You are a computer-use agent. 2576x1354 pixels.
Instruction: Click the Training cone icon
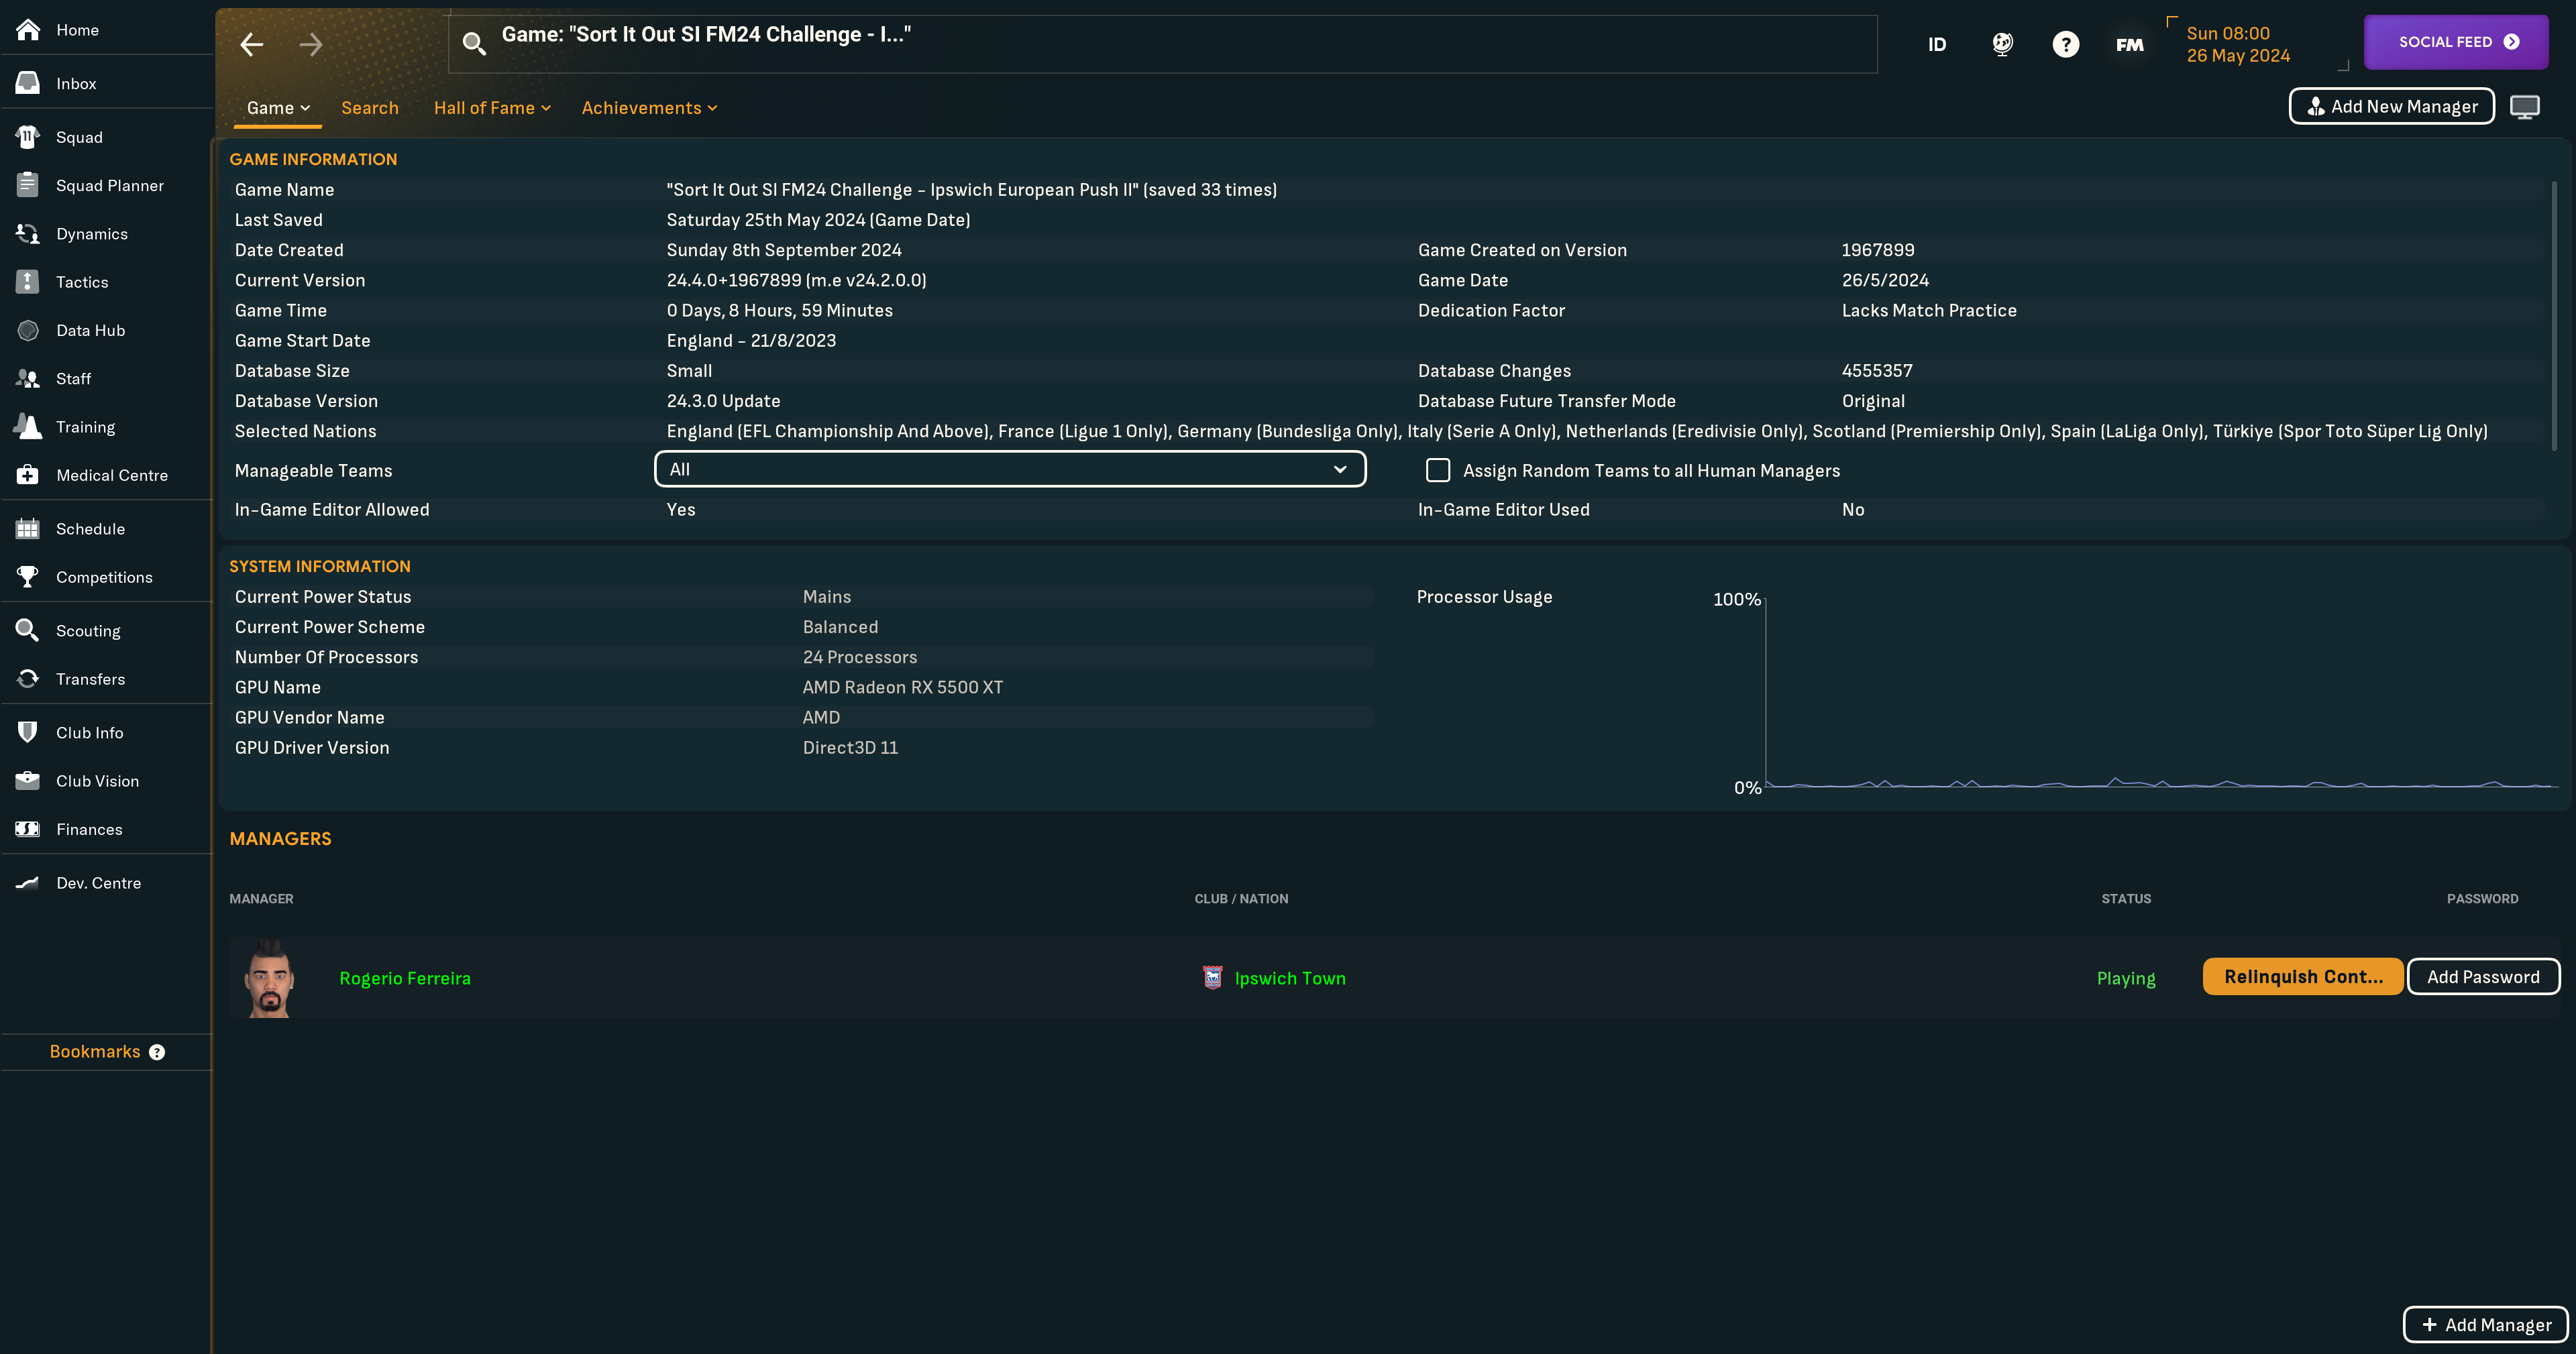point(28,427)
